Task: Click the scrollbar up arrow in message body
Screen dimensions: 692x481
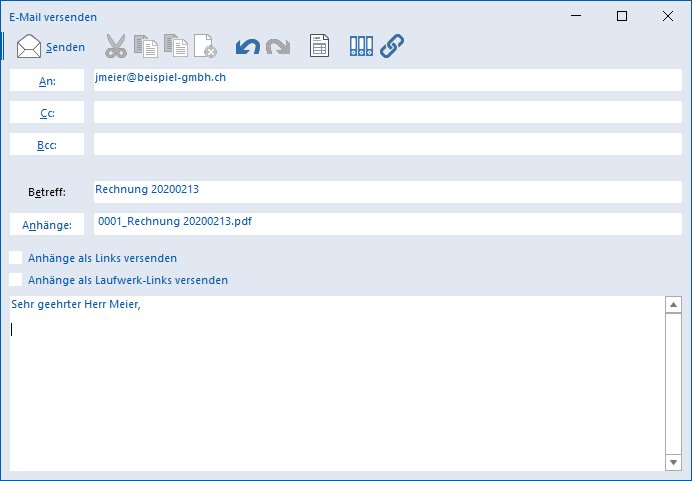Action: [673, 304]
